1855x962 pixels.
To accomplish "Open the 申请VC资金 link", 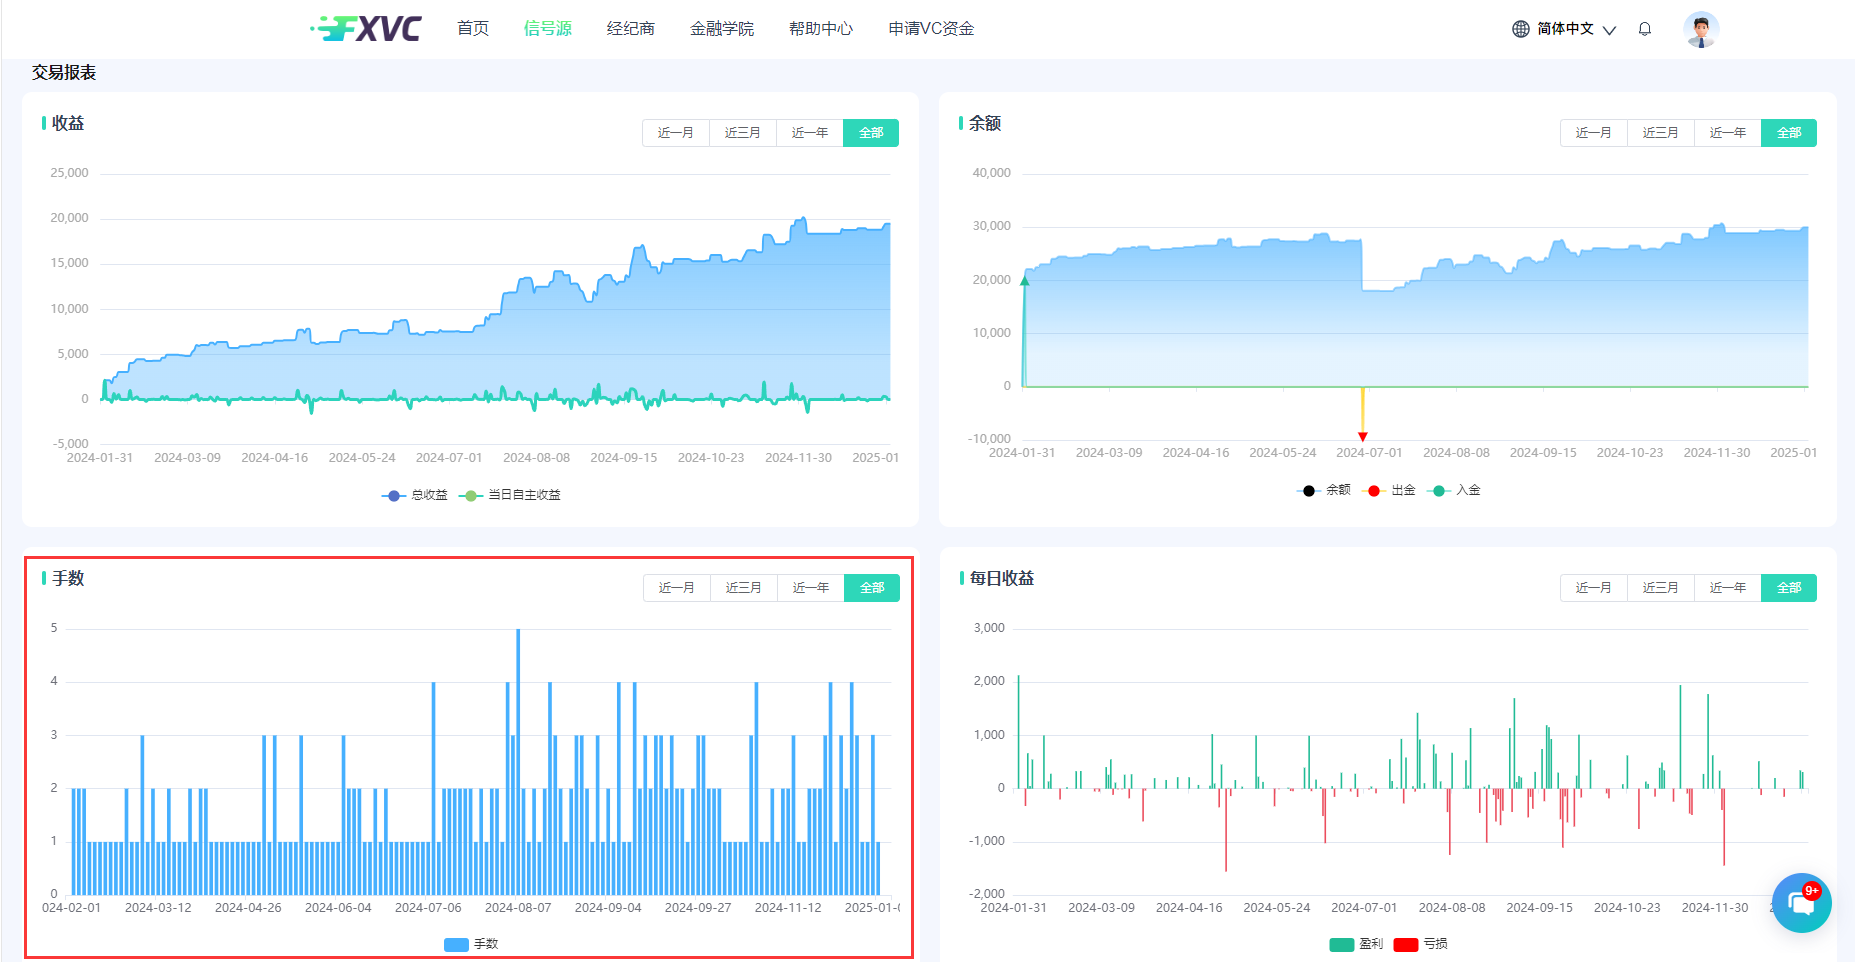I will point(930,29).
